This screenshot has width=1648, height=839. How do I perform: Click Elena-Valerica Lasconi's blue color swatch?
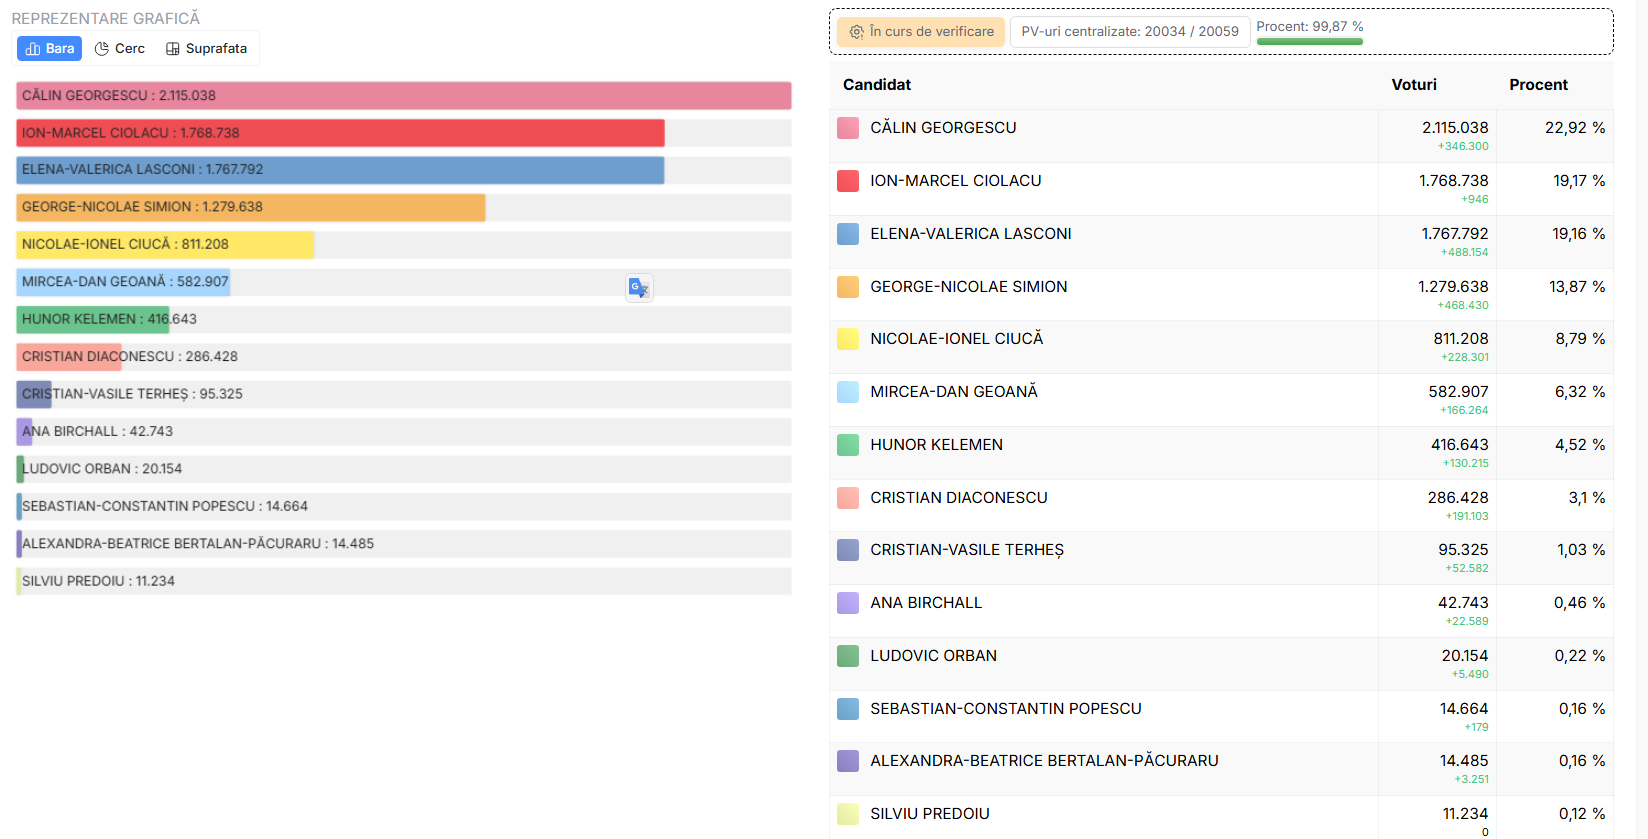(x=848, y=234)
